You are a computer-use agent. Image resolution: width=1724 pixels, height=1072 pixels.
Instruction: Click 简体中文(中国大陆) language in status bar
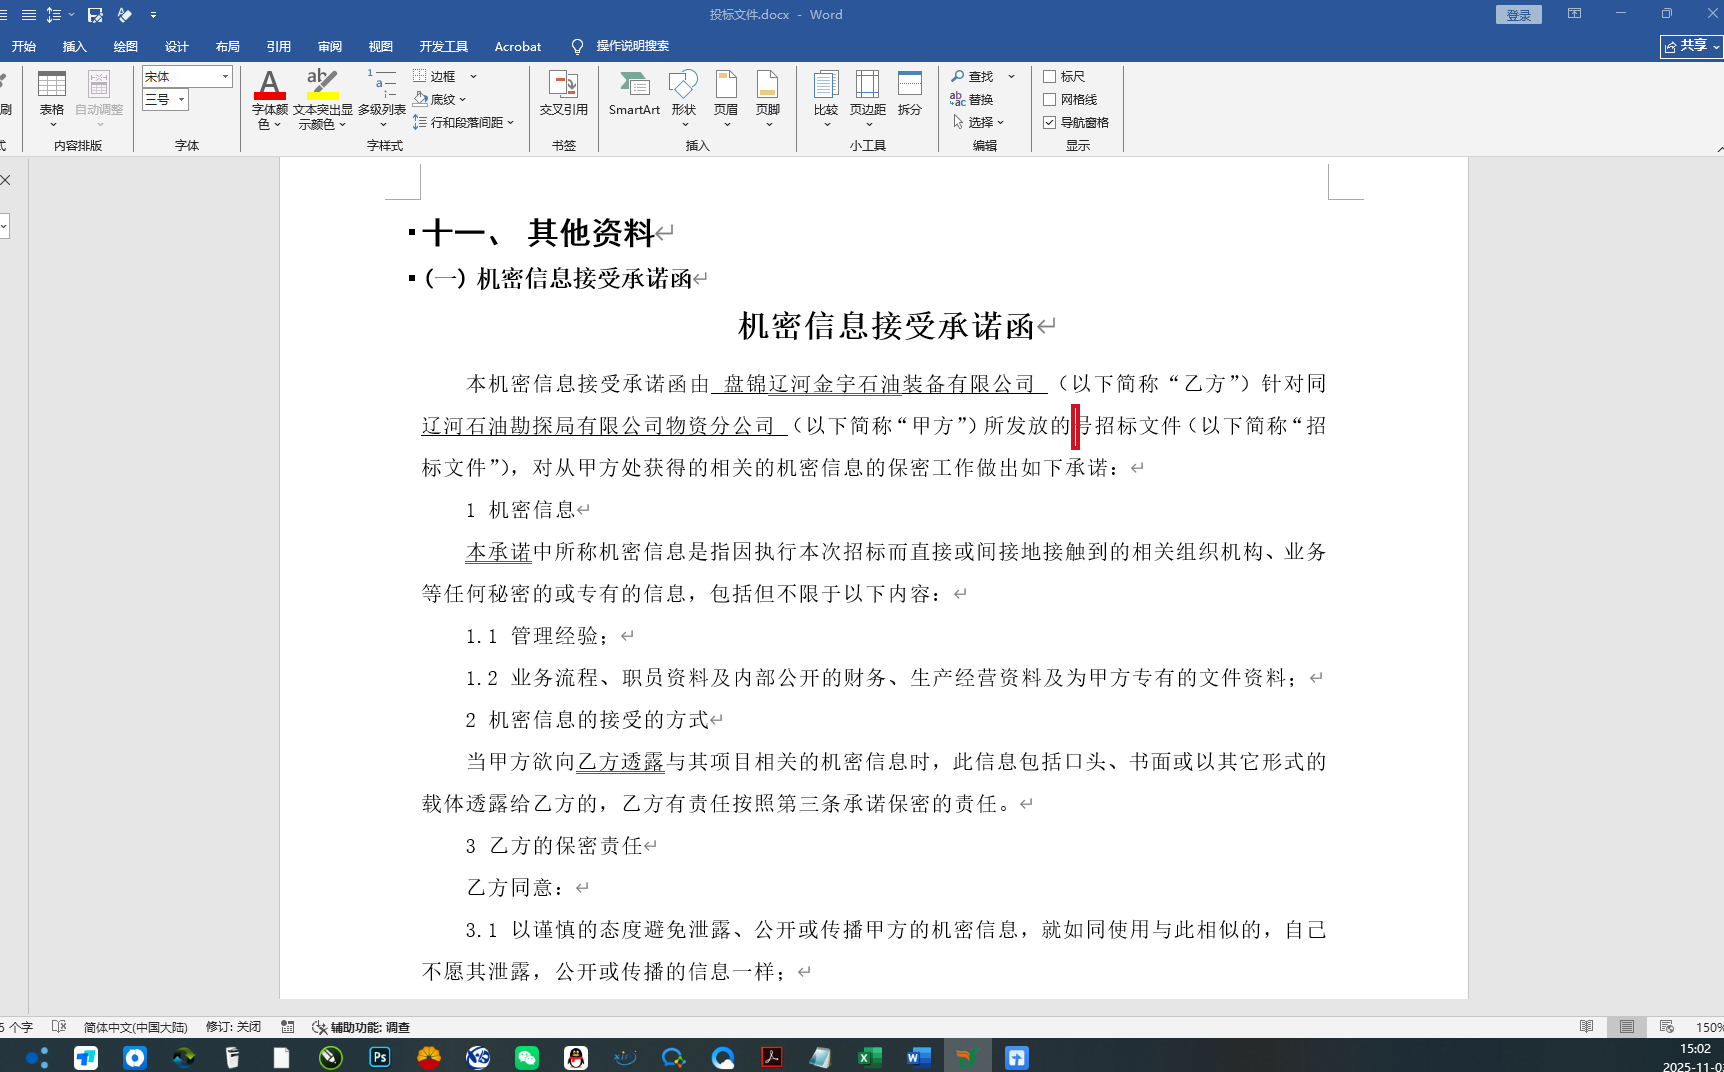135,1027
